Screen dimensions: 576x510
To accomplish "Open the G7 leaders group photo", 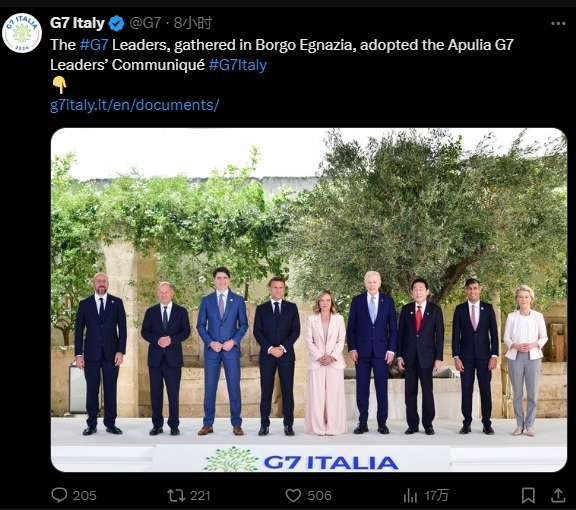I will tap(309, 300).
